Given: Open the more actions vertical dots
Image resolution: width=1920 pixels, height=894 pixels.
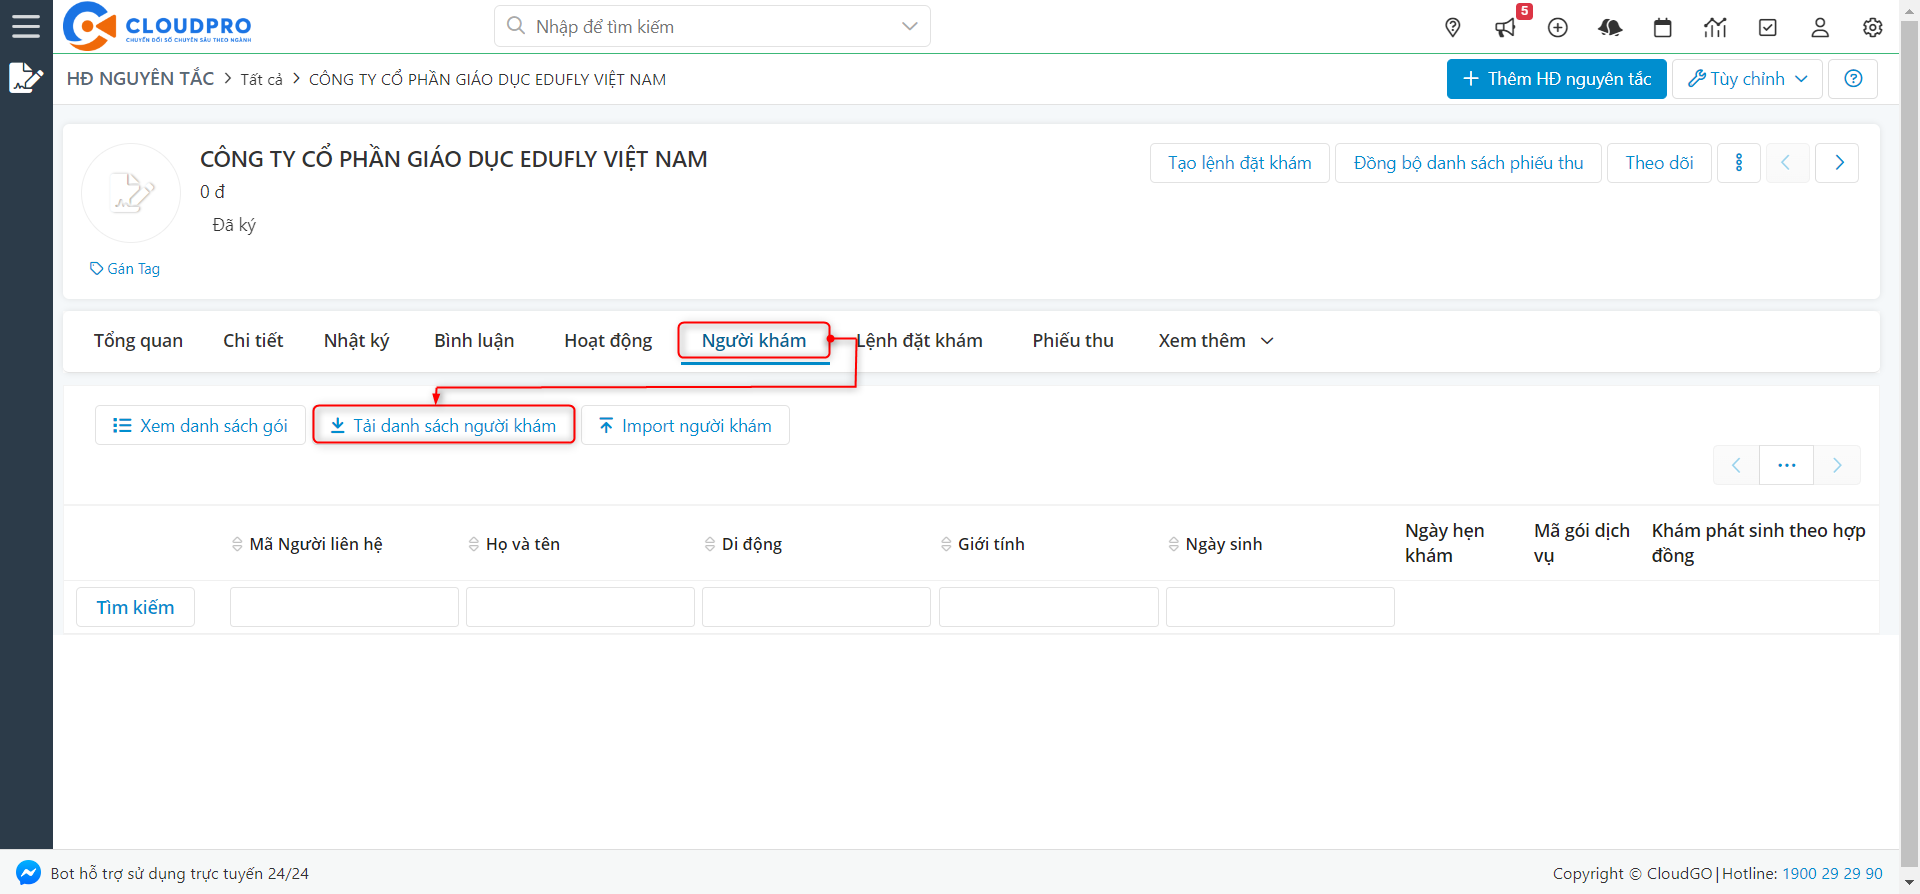Looking at the screenshot, I should coord(1739,163).
